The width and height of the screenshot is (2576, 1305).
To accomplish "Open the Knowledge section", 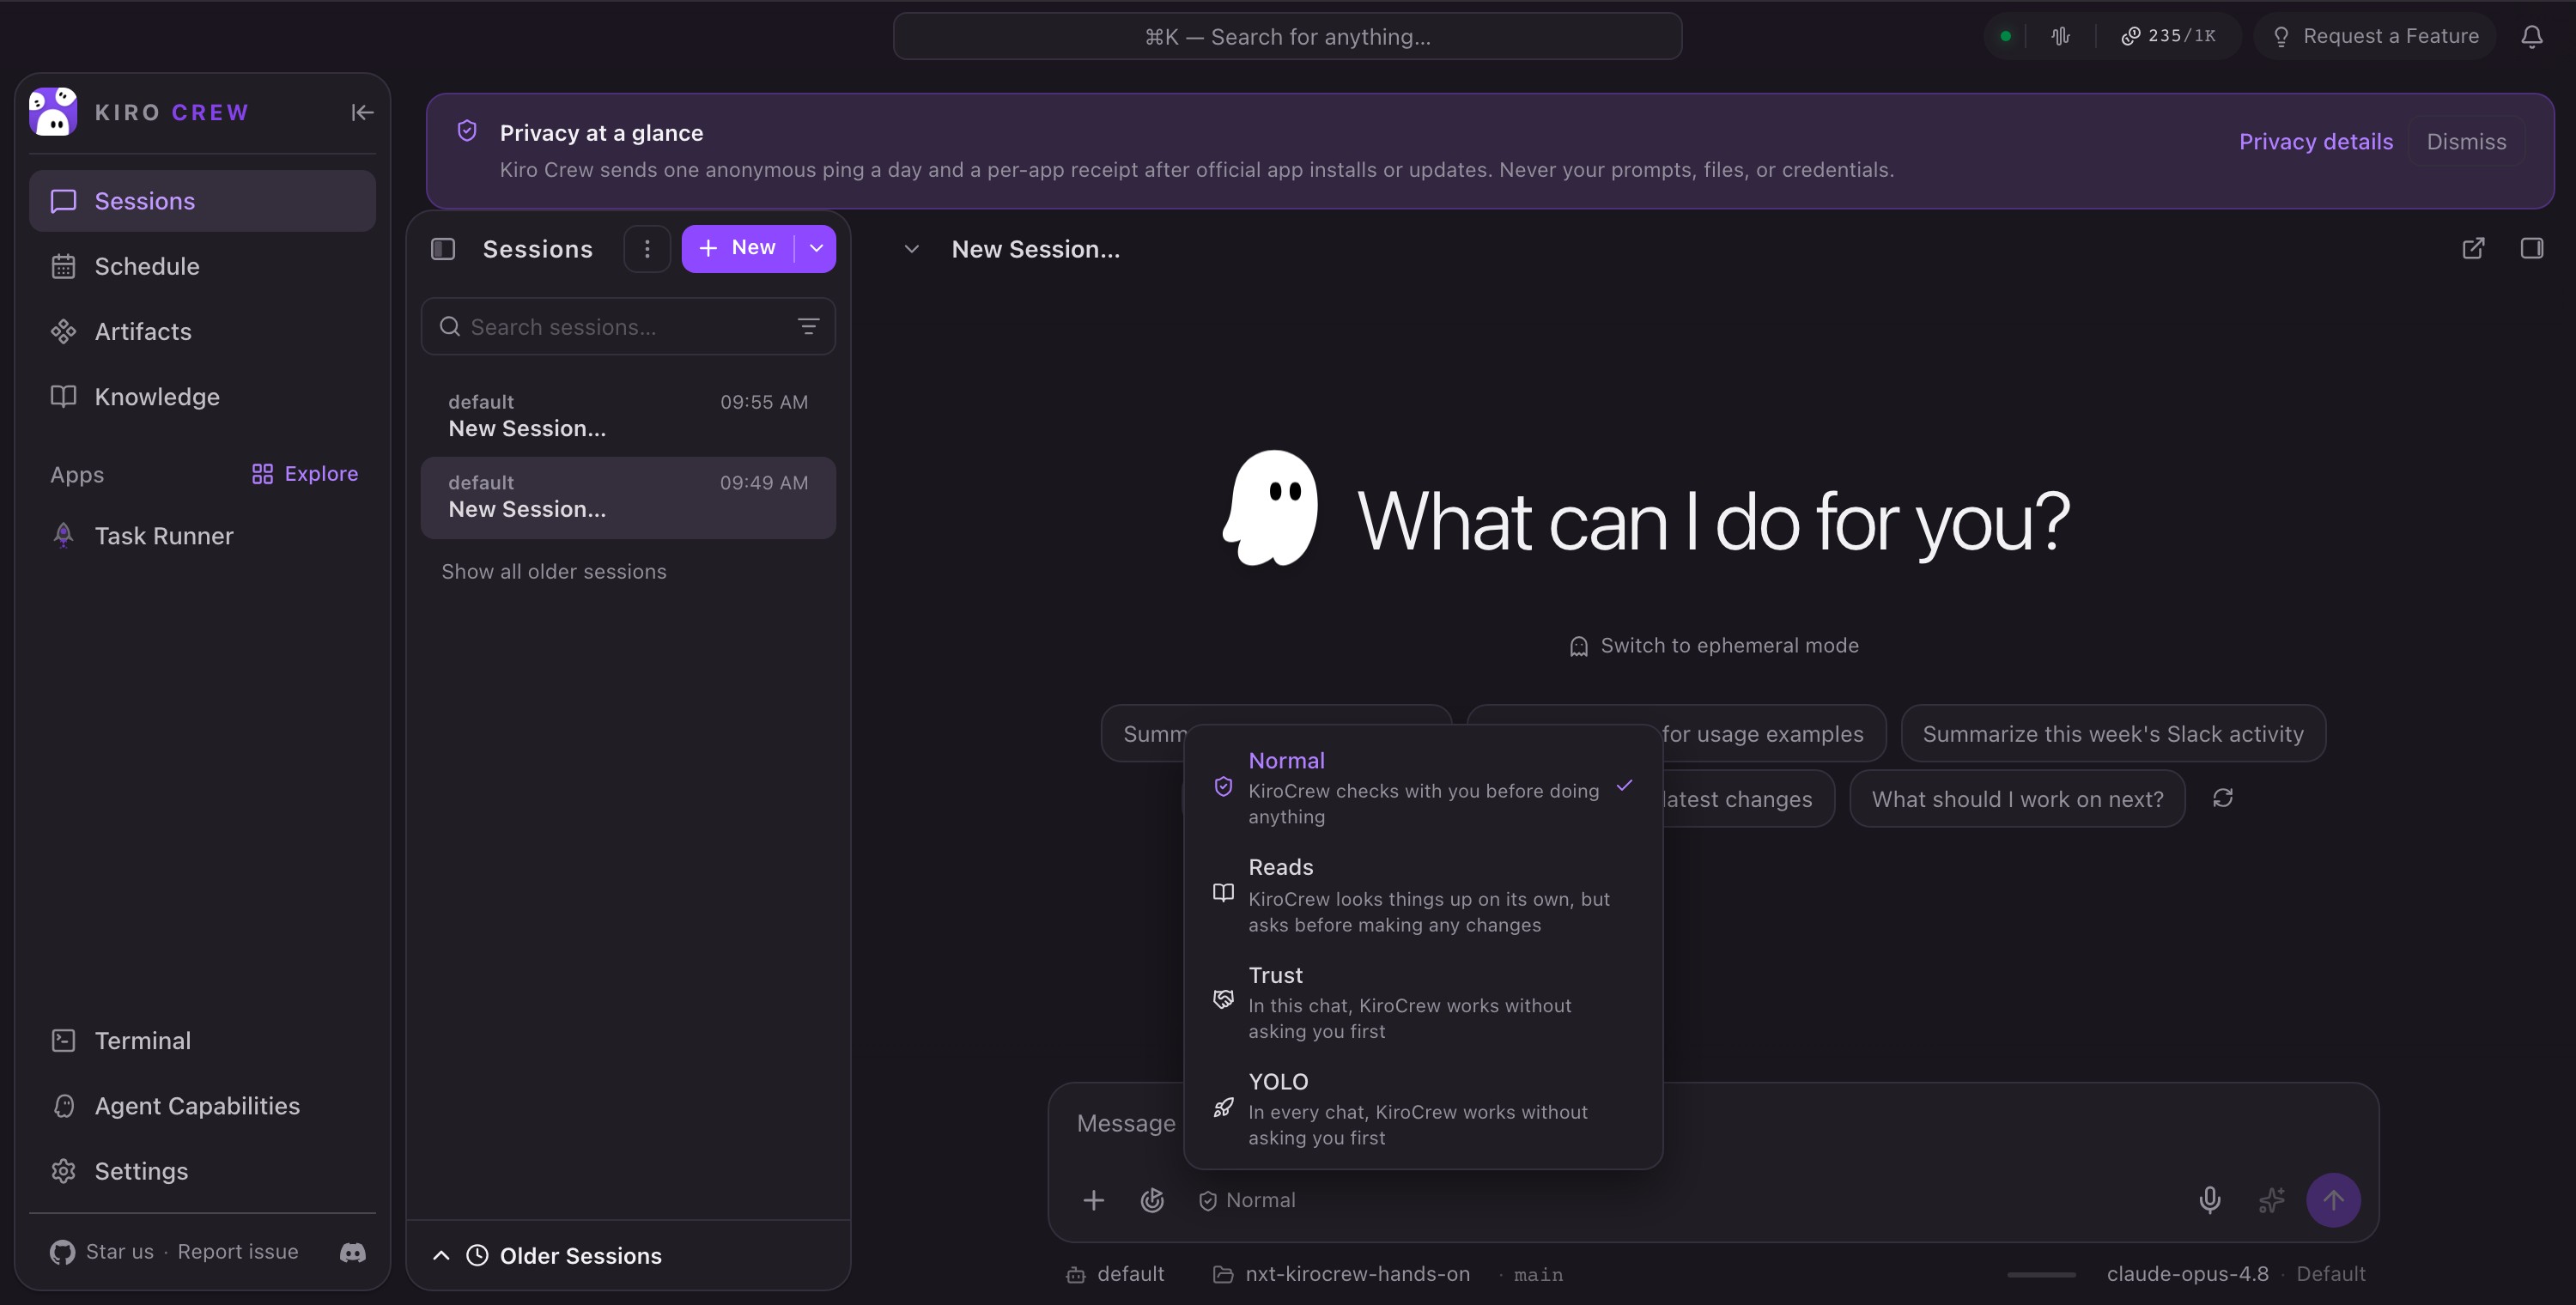I will click(202, 397).
